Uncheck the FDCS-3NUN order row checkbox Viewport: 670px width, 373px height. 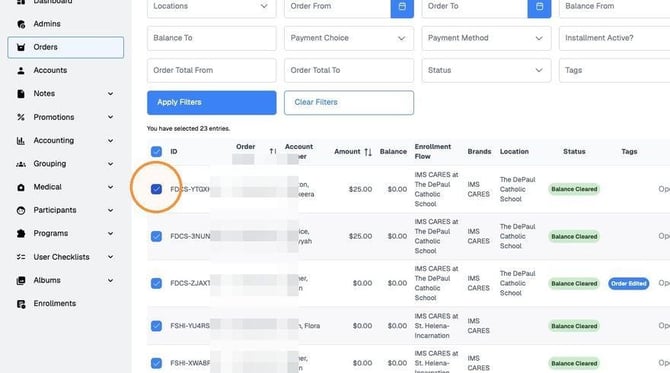point(156,236)
